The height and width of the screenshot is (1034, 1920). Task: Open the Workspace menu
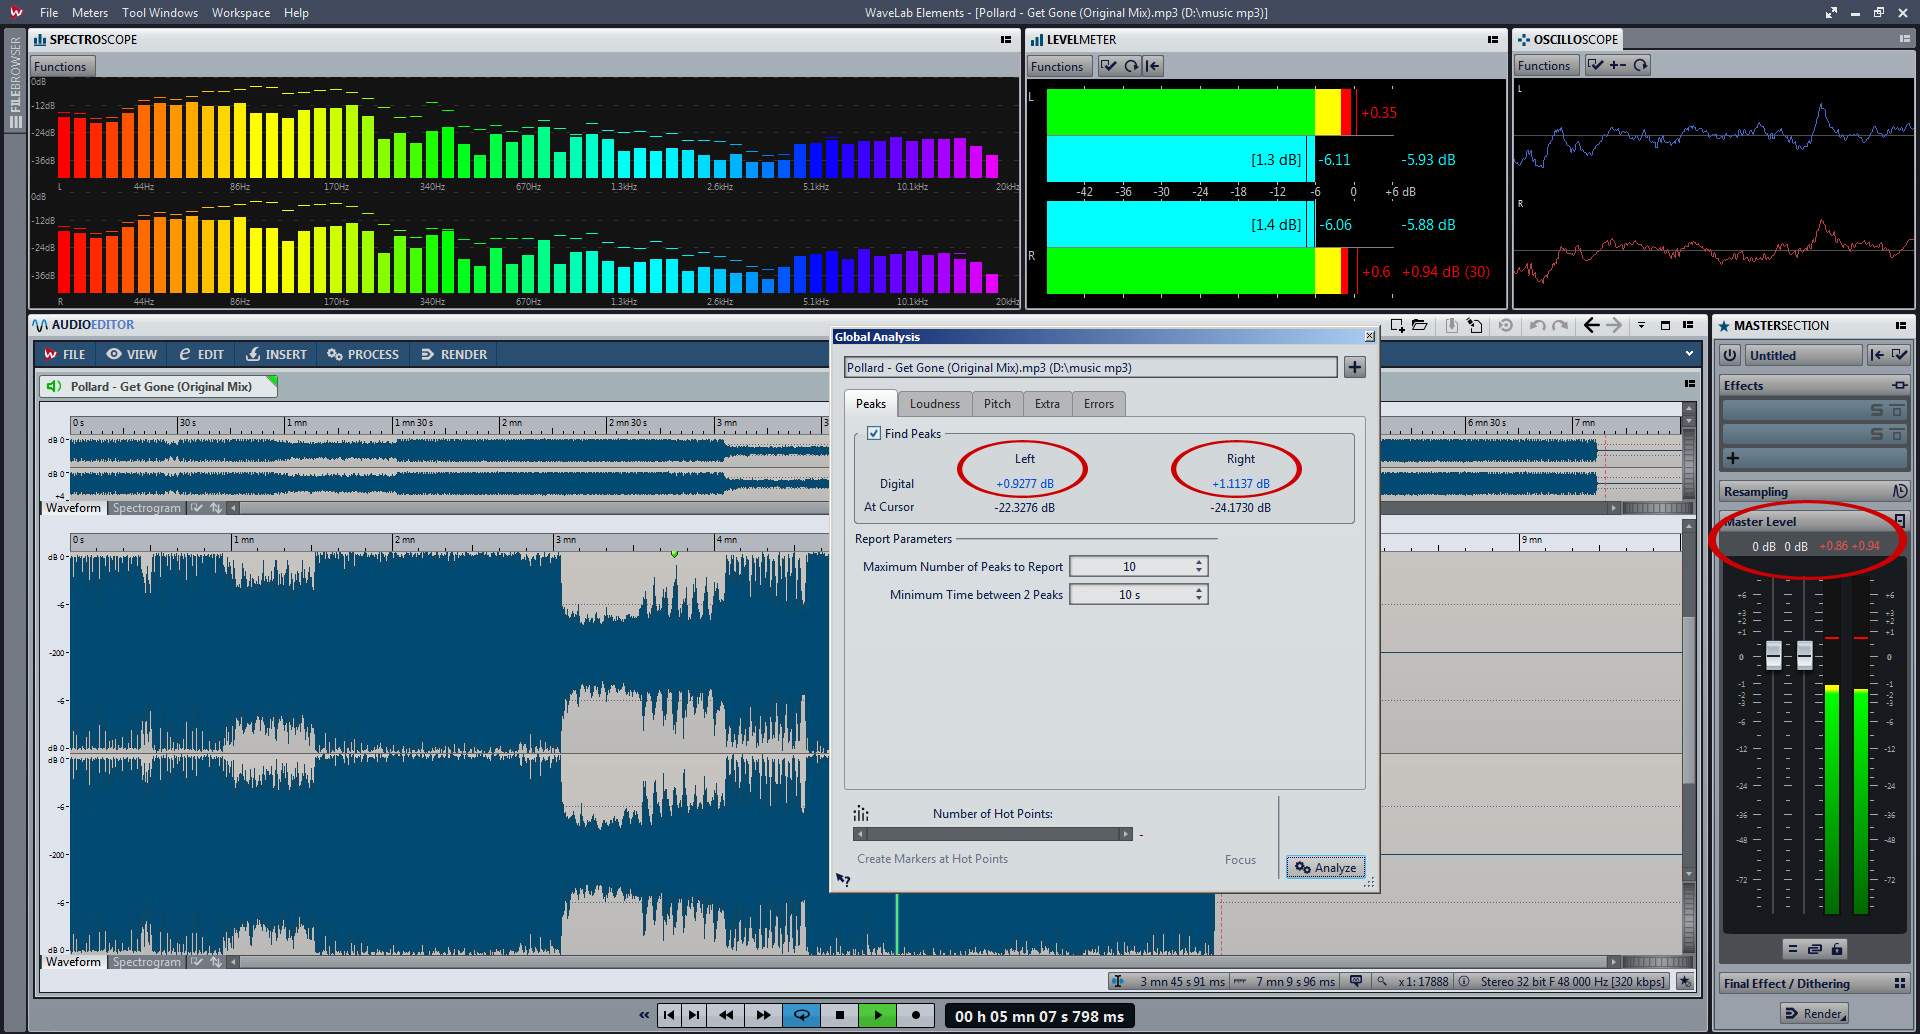click(x=241, y=13)
